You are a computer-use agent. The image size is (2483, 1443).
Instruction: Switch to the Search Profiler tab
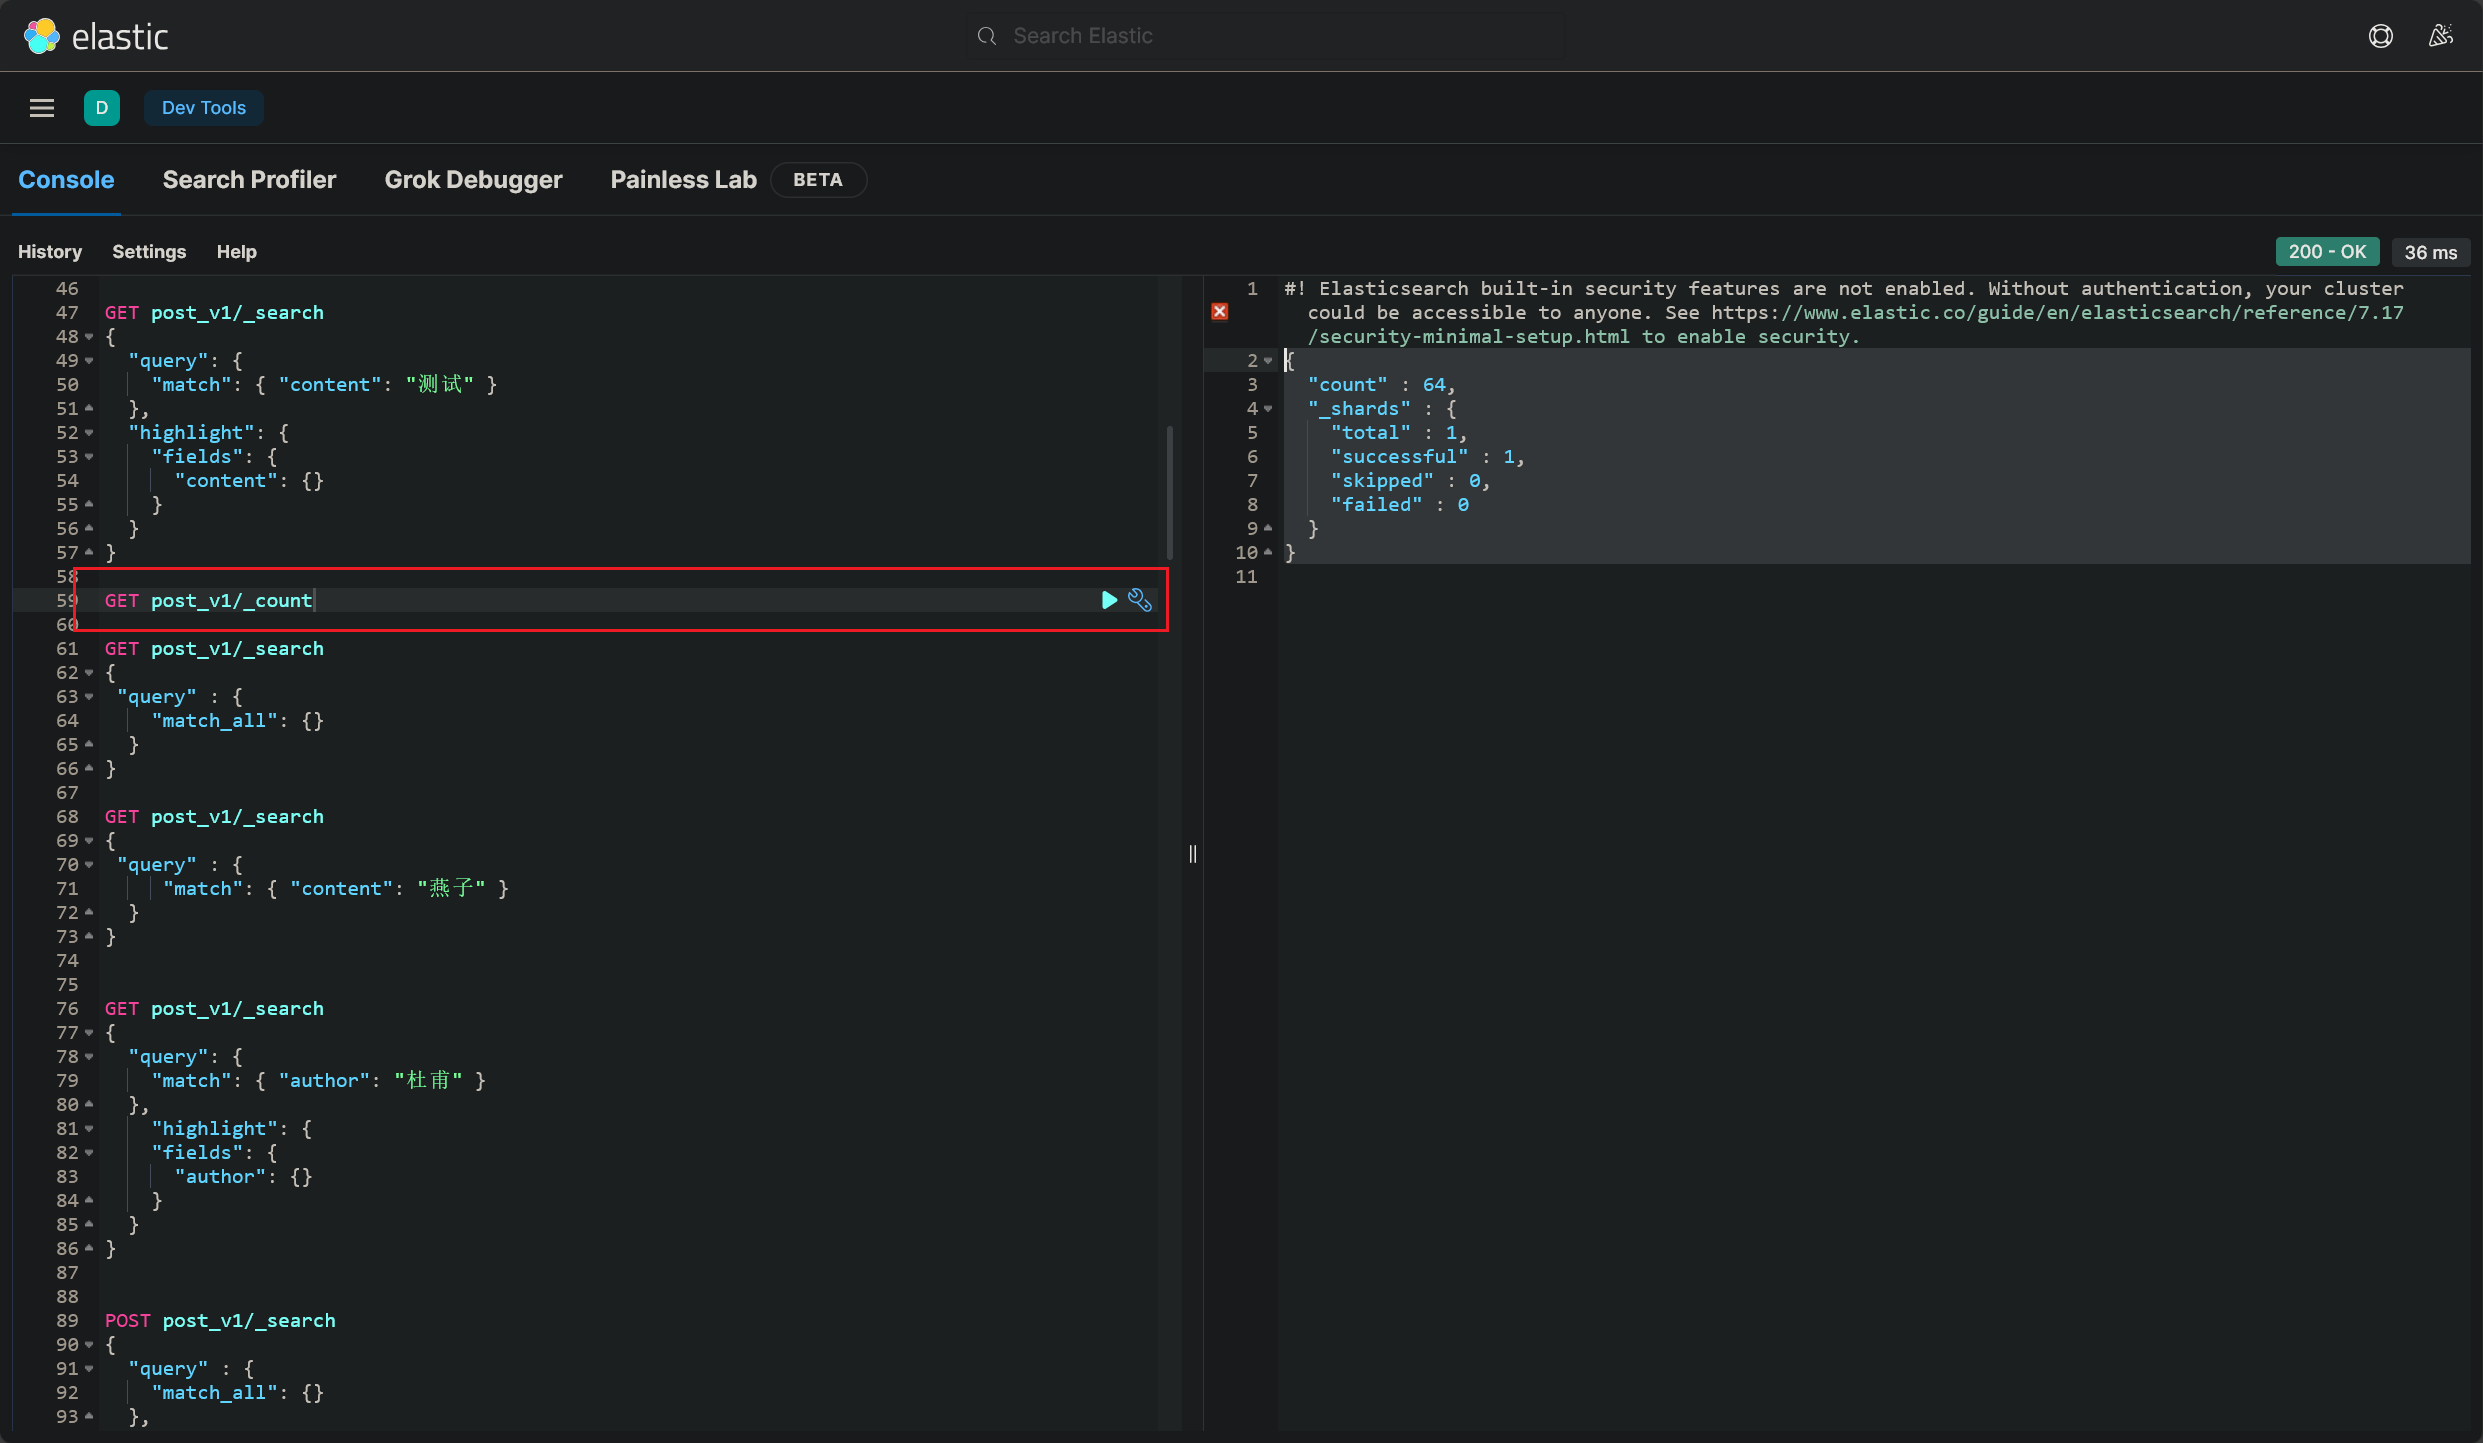[x=249, y=180]
